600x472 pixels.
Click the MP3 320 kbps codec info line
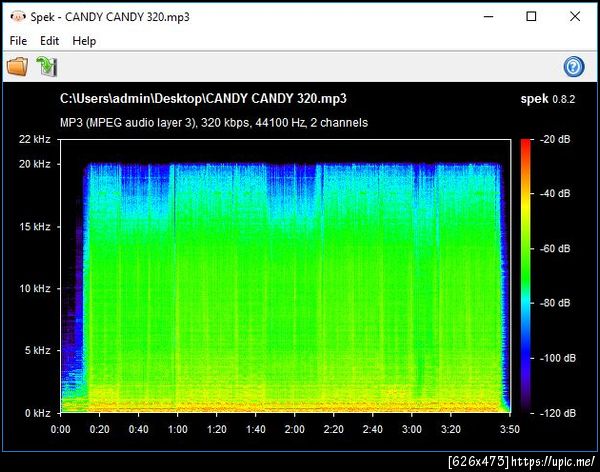(214, 123)
